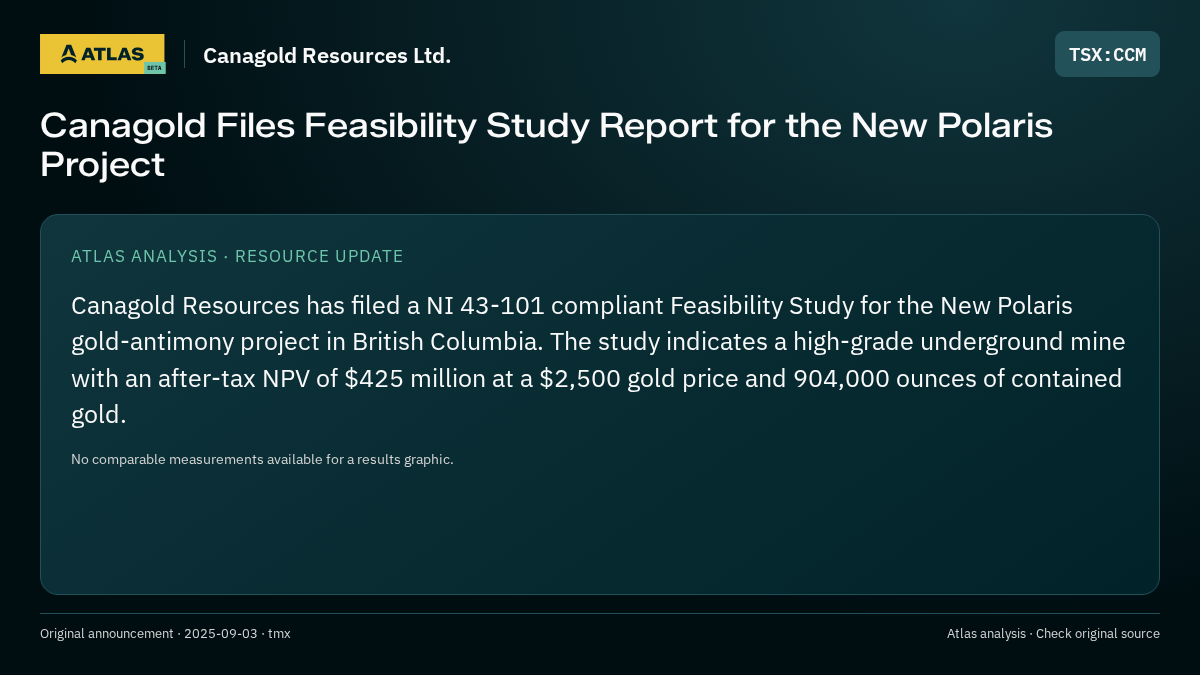The image size is (1200, 675).
Task: Click the TSX:CCM ticker badge
Action: (1107, 54)
